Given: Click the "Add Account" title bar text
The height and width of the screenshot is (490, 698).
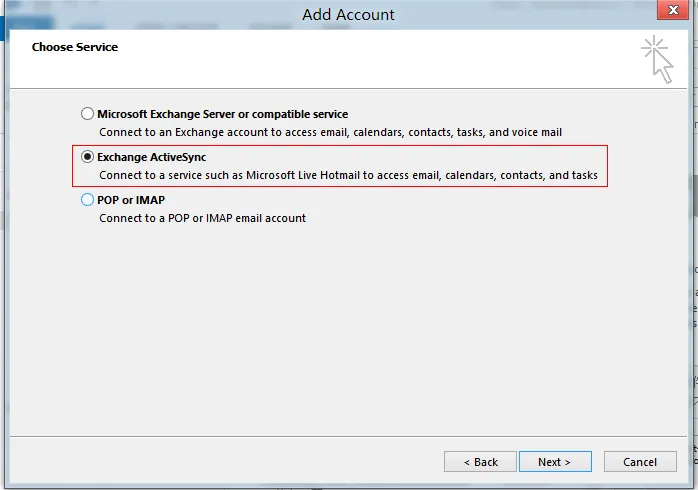Looking at the screenshot, I should pyautogui.click(x=348, y=15).
